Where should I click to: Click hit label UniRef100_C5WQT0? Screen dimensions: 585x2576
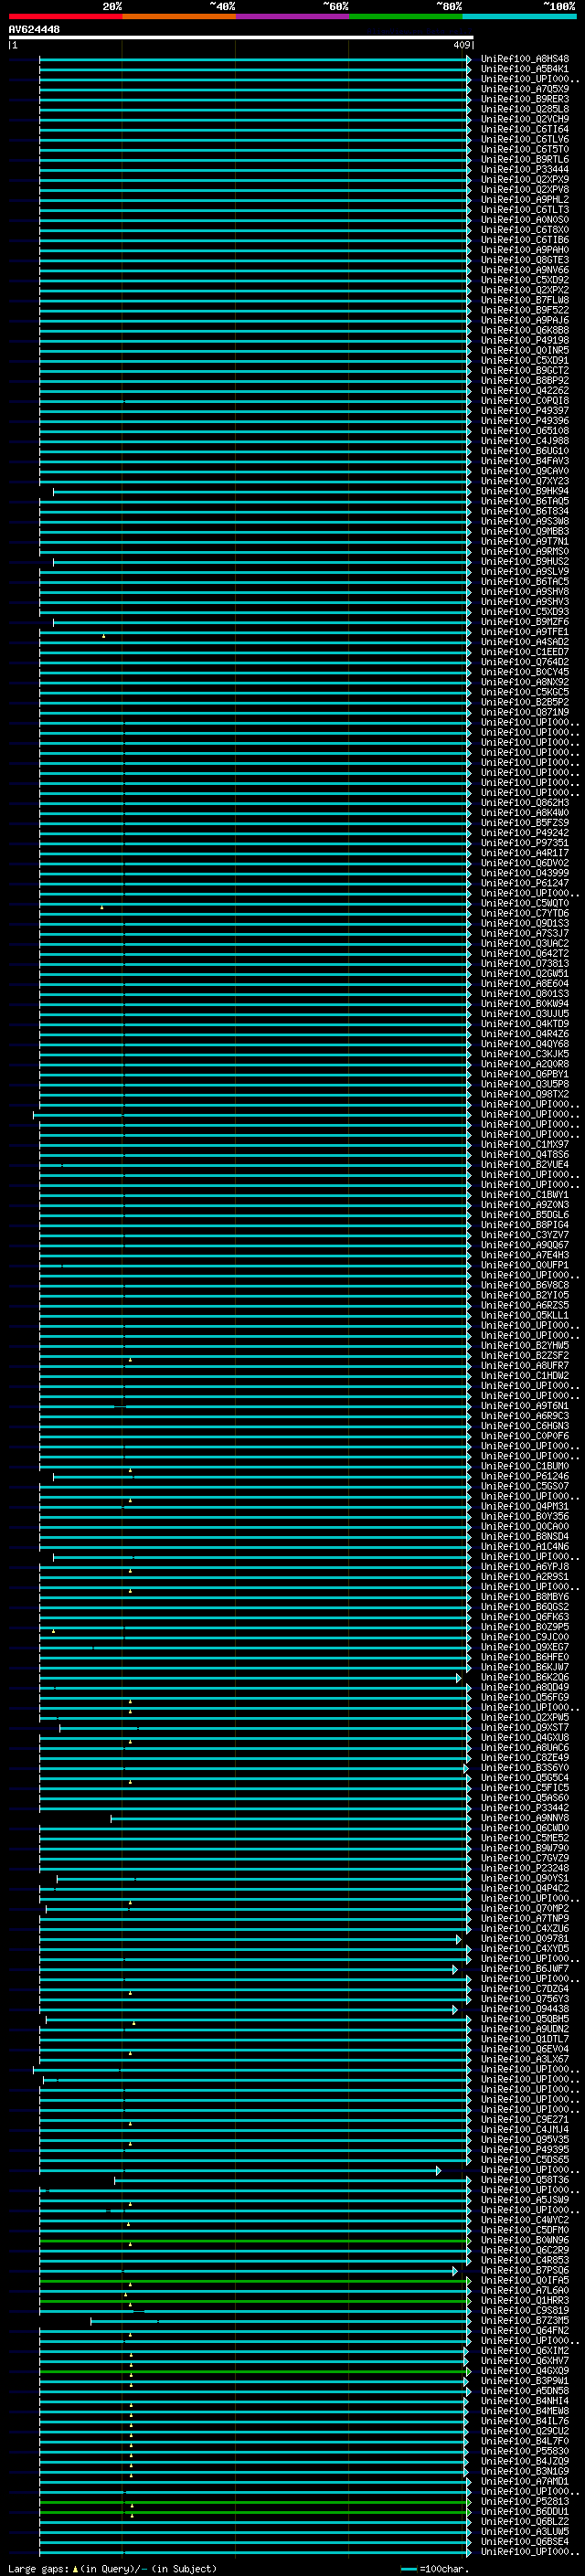click(x=525, y=903)
